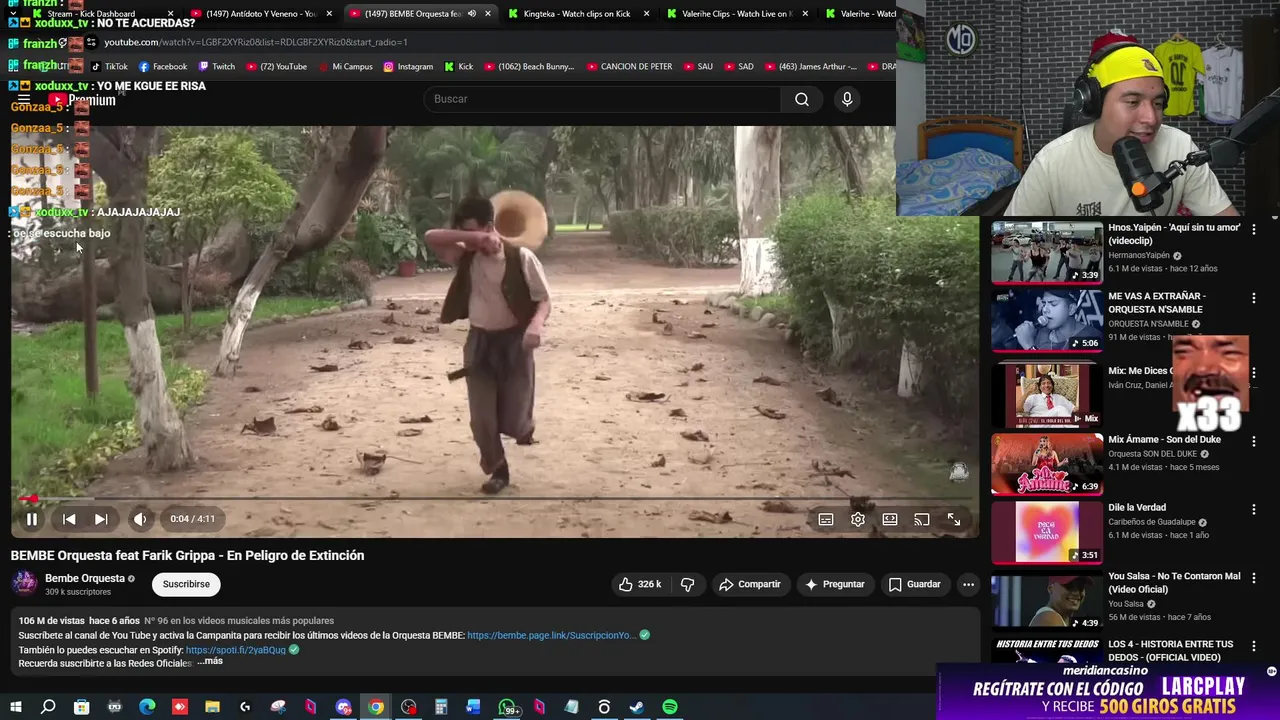Open ME VAS A EXTRAÑAR video title
Image resolution: width=1280 pixels, height=720 pixels.
click(1157, 302)
